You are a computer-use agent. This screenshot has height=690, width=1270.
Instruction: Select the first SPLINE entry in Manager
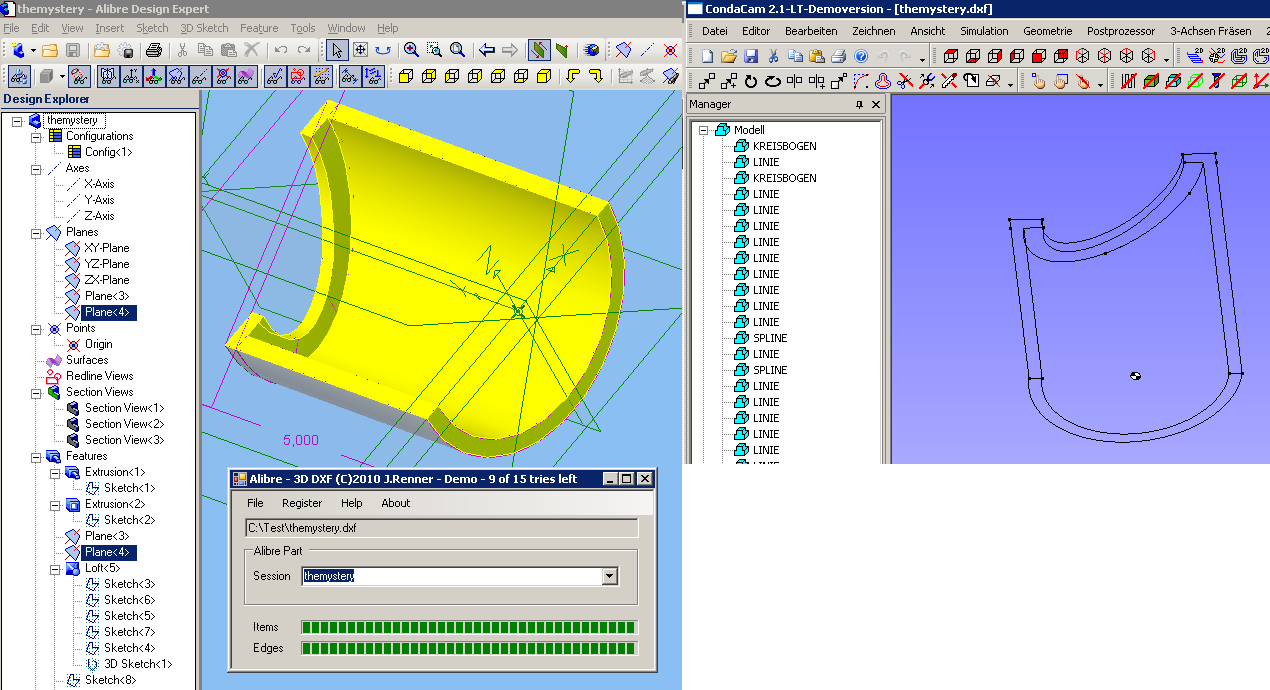[x=770, y=338]
